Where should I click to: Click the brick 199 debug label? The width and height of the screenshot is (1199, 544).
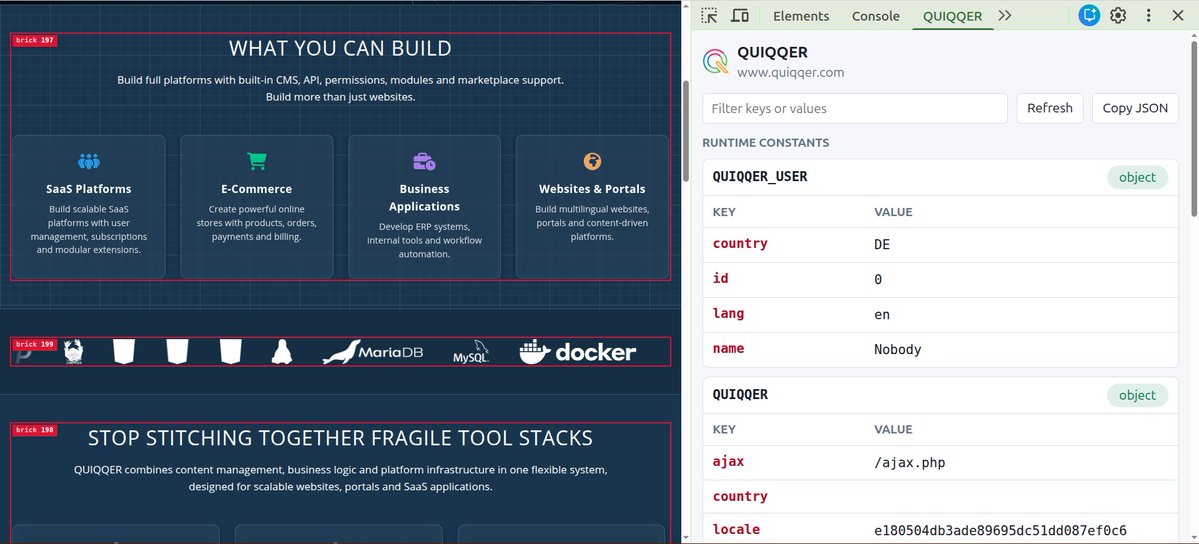(35, 344)
